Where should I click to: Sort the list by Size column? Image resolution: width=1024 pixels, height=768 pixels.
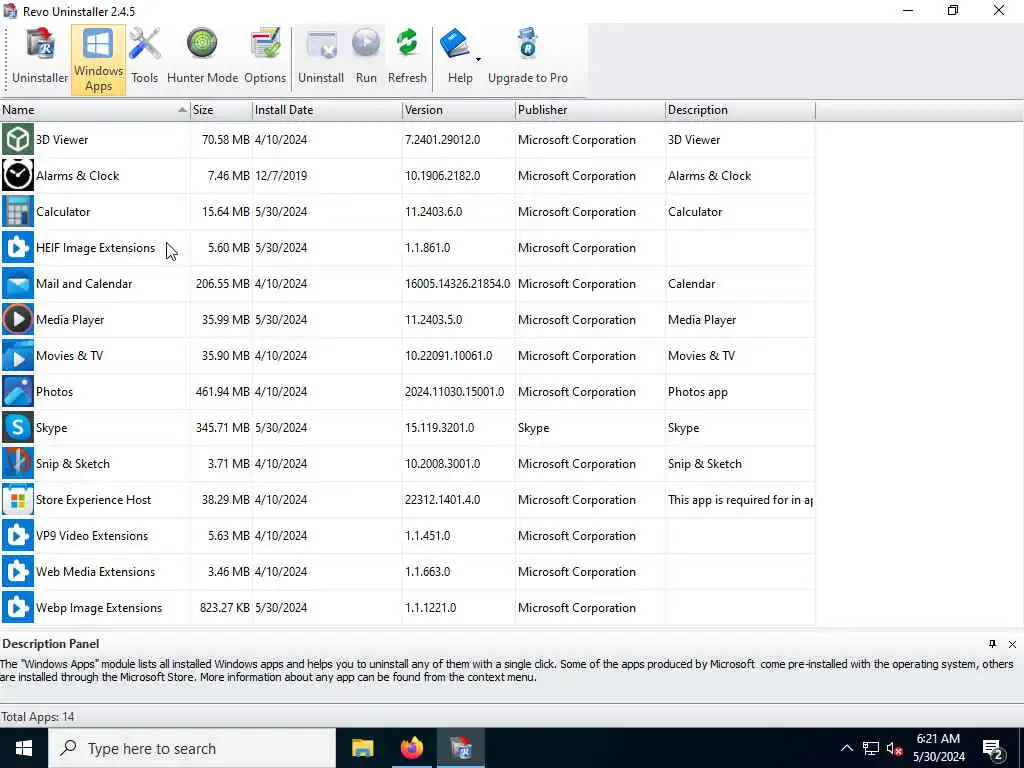[221, 110]
